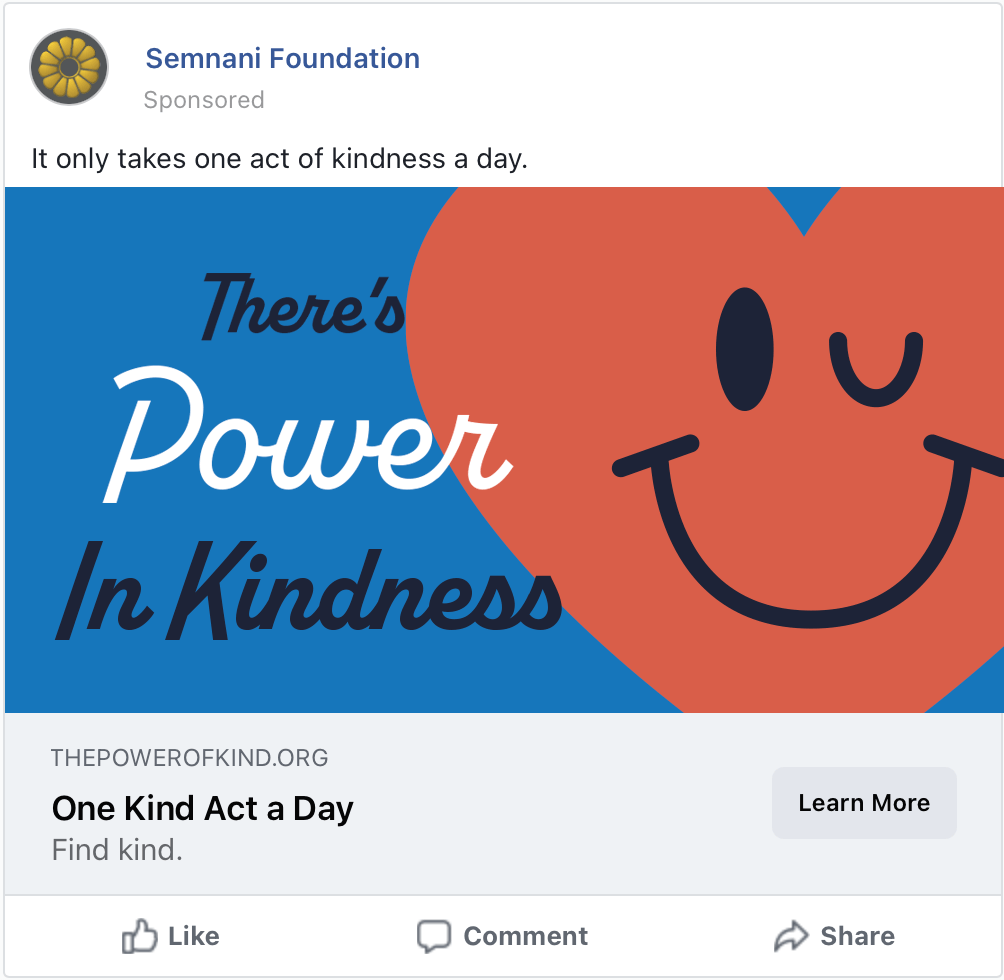Click the thumbs-up Like icon
The width and height of the screenshot is (1004, 980).
tap(139, 937)
